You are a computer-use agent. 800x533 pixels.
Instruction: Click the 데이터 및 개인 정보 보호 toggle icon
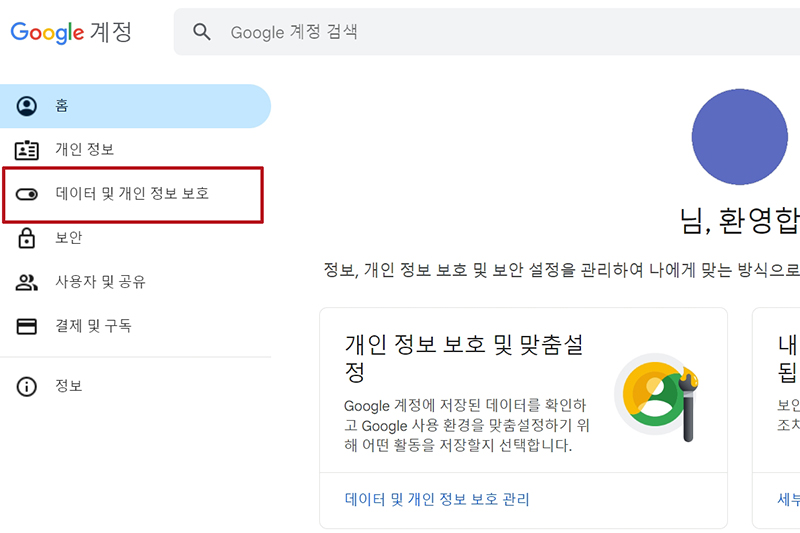pos(27,194)
